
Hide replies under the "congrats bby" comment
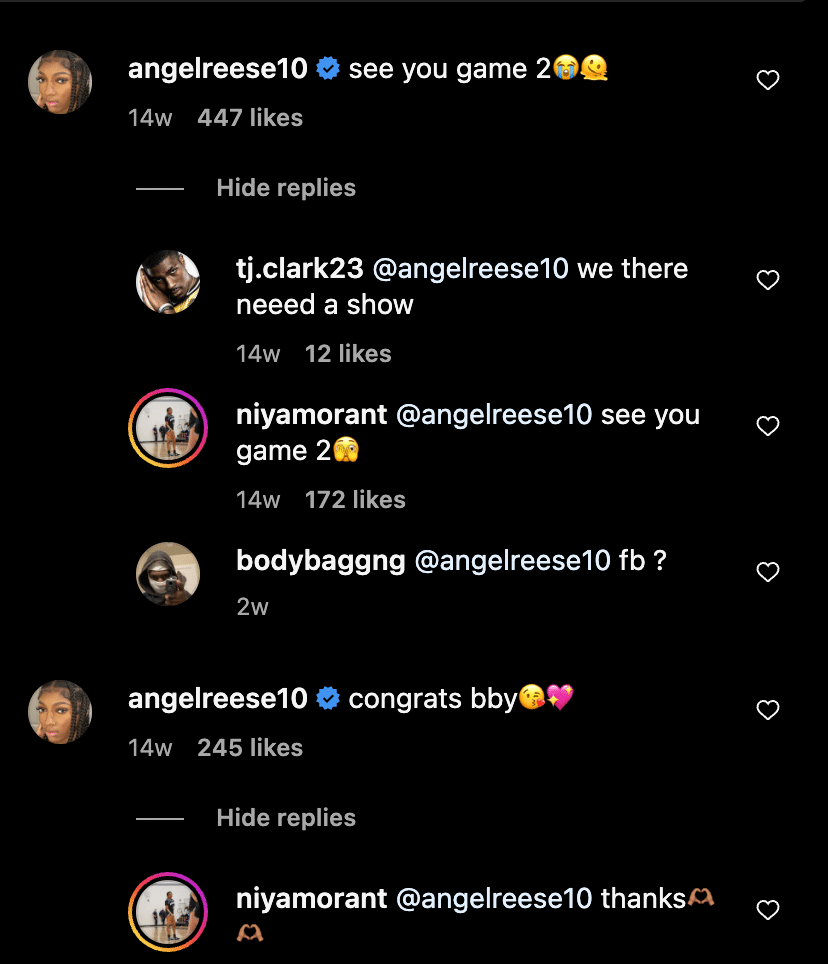(x=286, y=818)
